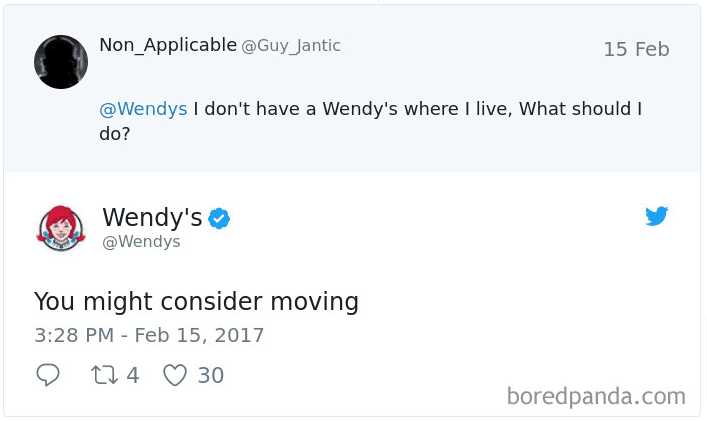Like the tweet with the heart icon
The width and height of the screenshot is (707, 421).
(175, 375)
